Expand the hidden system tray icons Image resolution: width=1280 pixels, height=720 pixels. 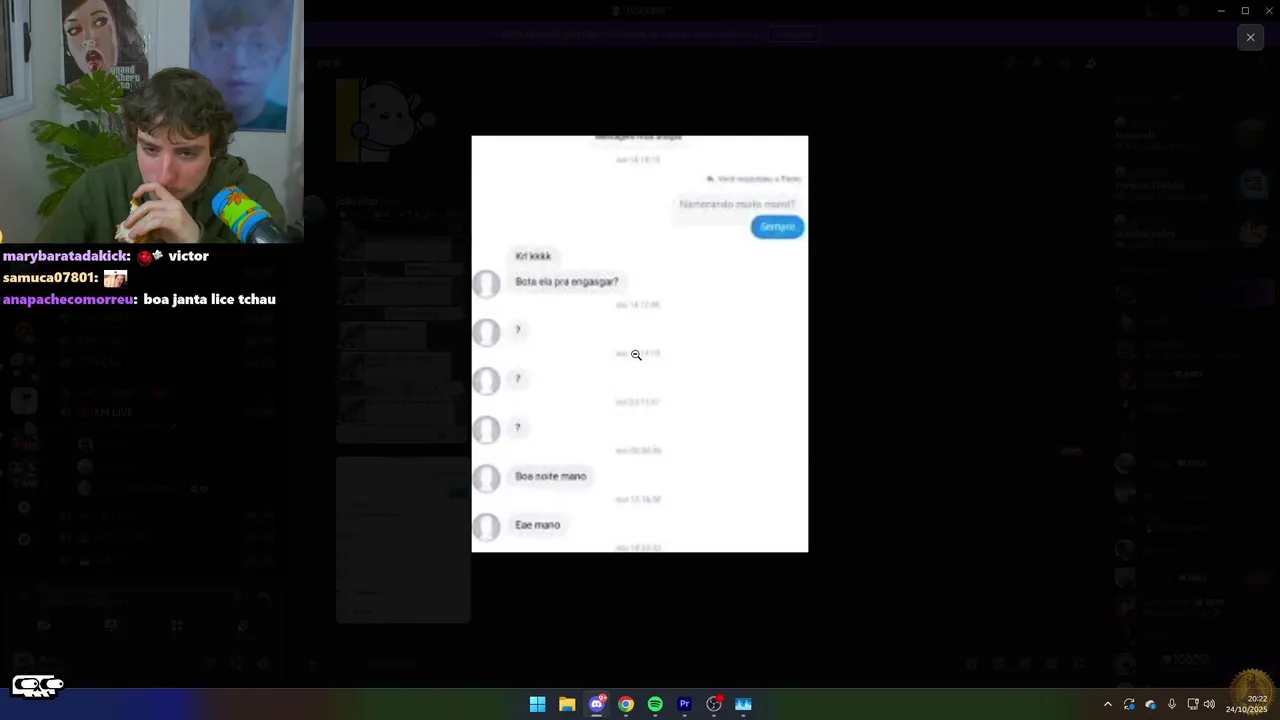tap(1107, 704)
